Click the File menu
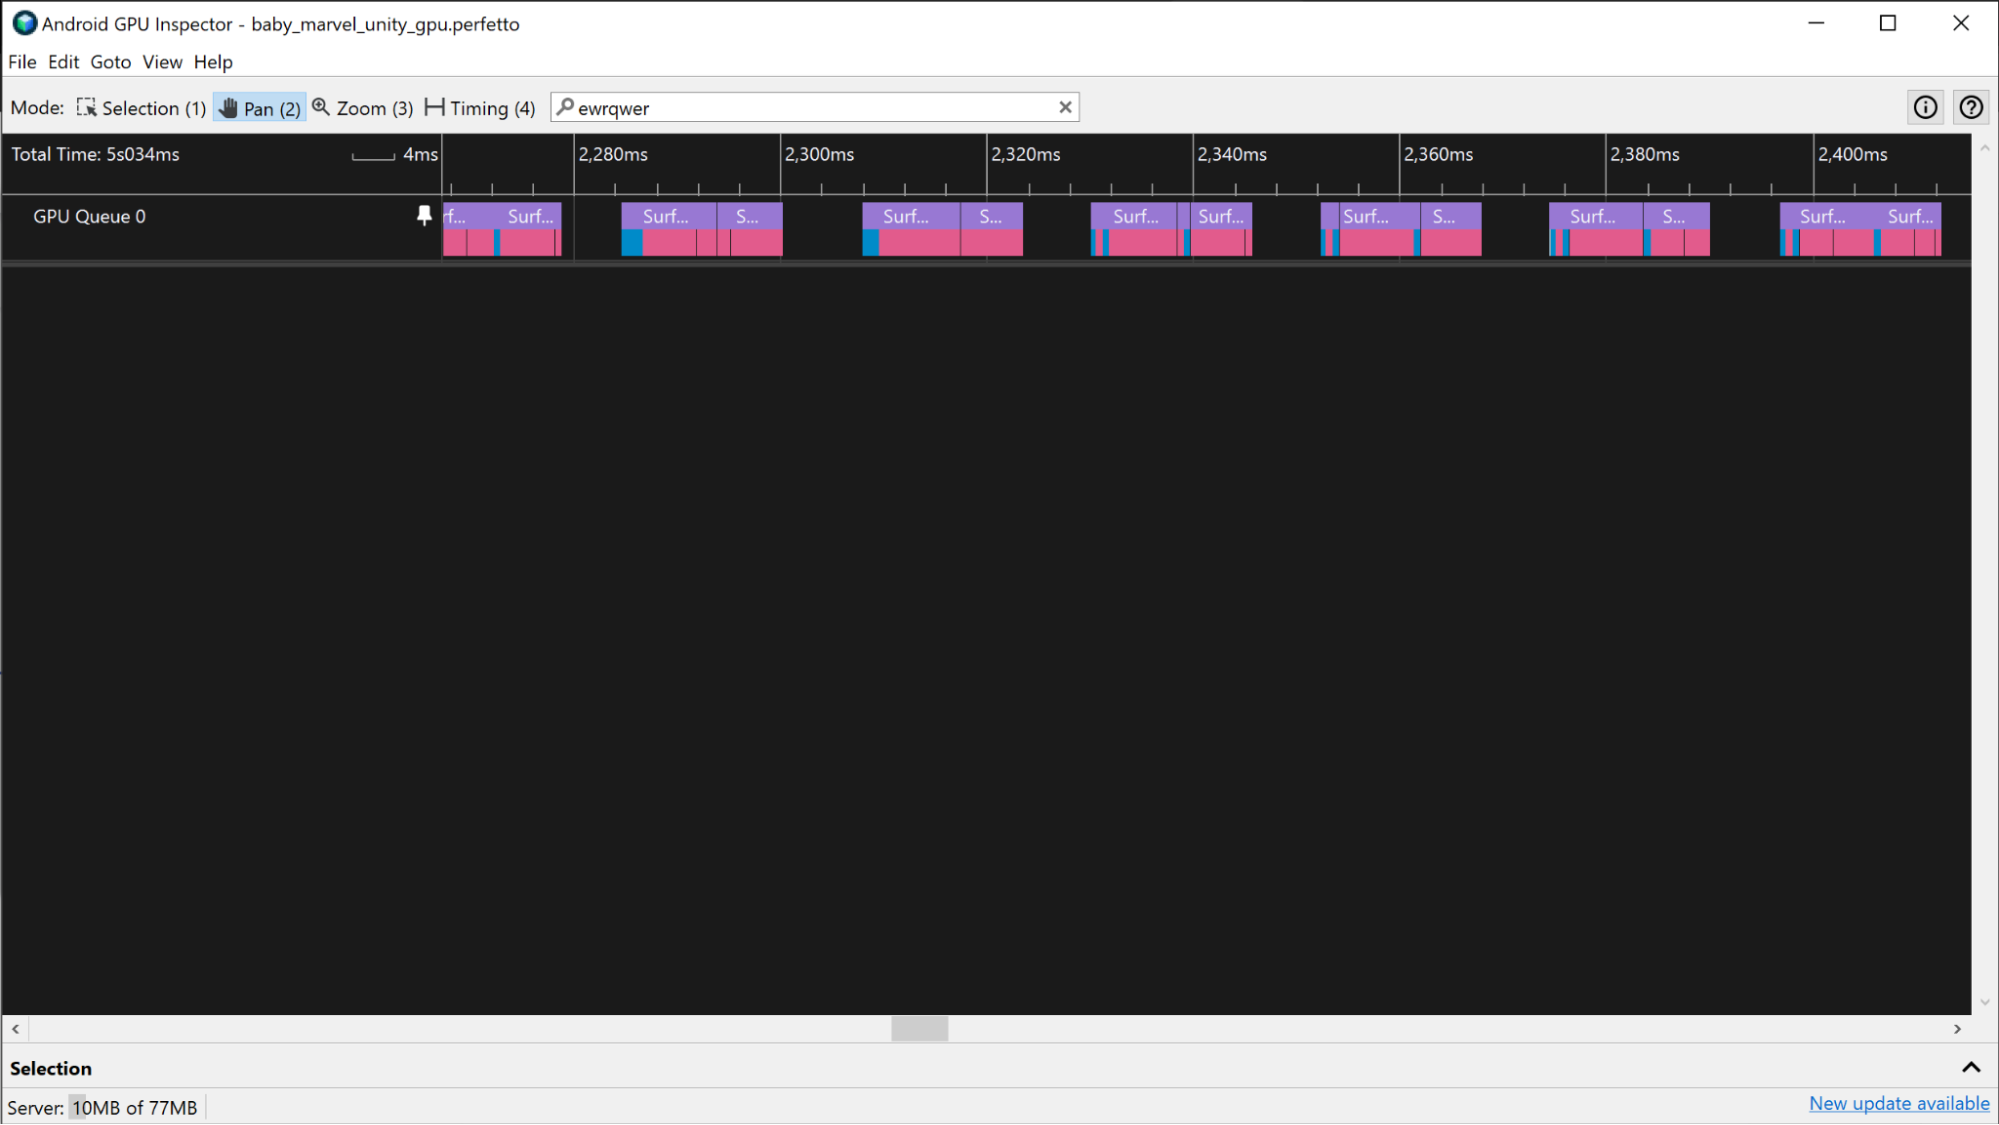Image resolution: width=1999 pixels, height=1125 pixels. [21, 62]
